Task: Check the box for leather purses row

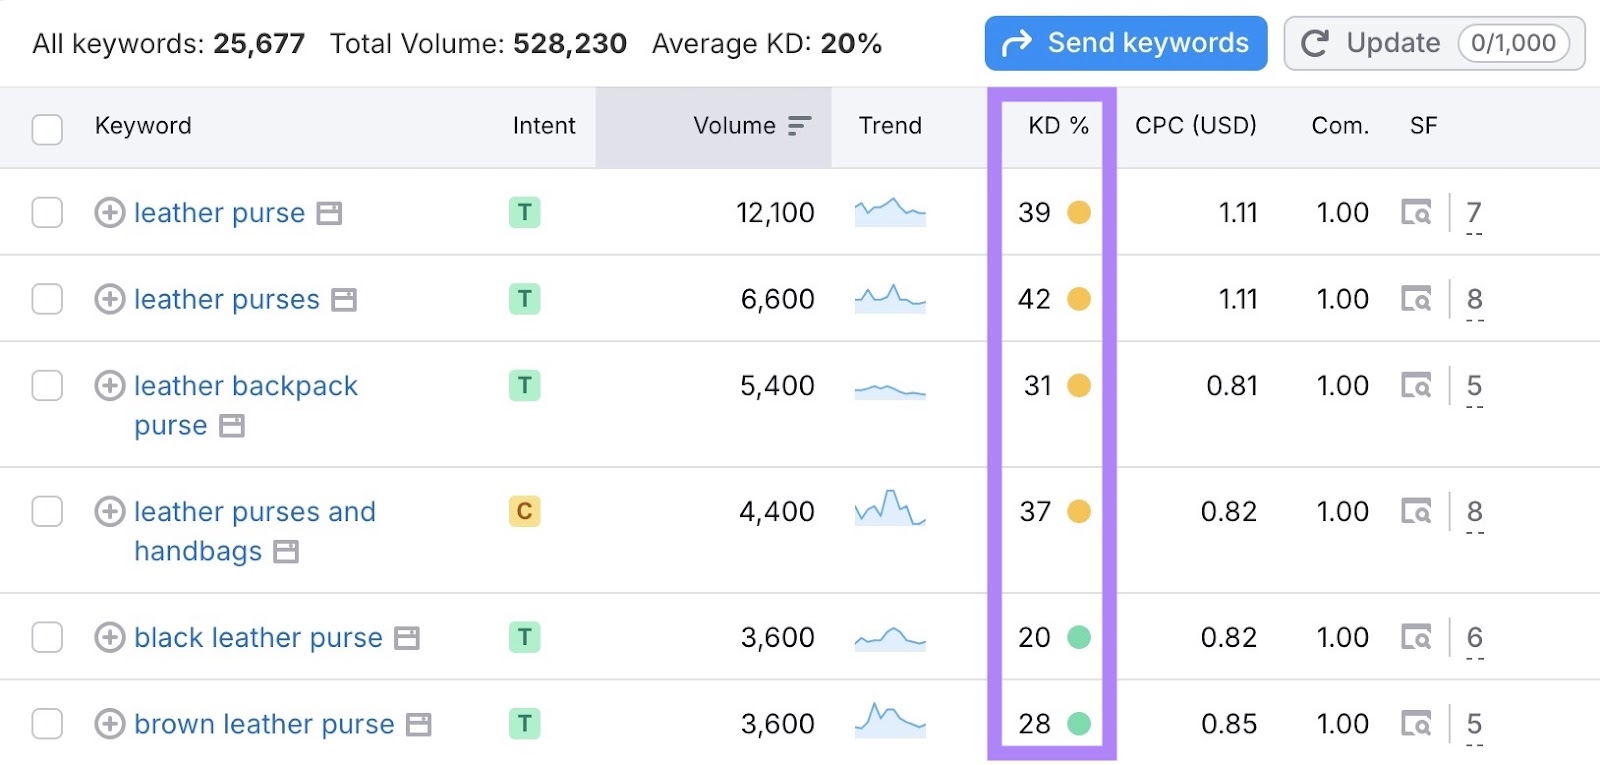Action: (47, 299)
